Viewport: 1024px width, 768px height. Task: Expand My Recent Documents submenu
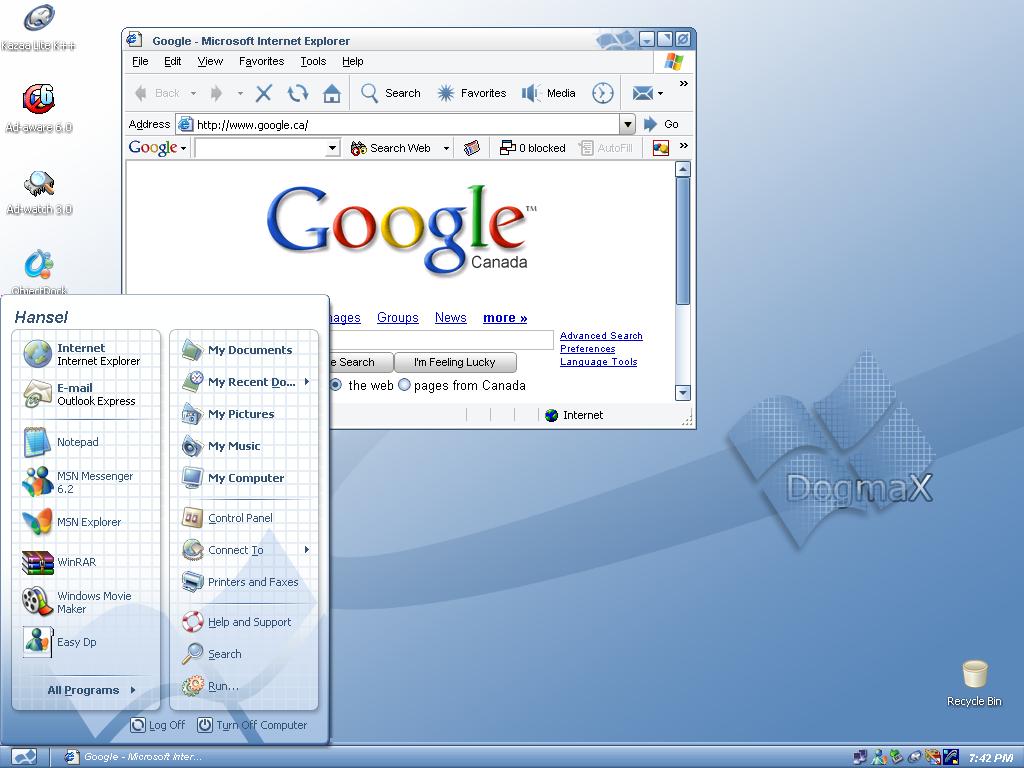tap(307, 381)
